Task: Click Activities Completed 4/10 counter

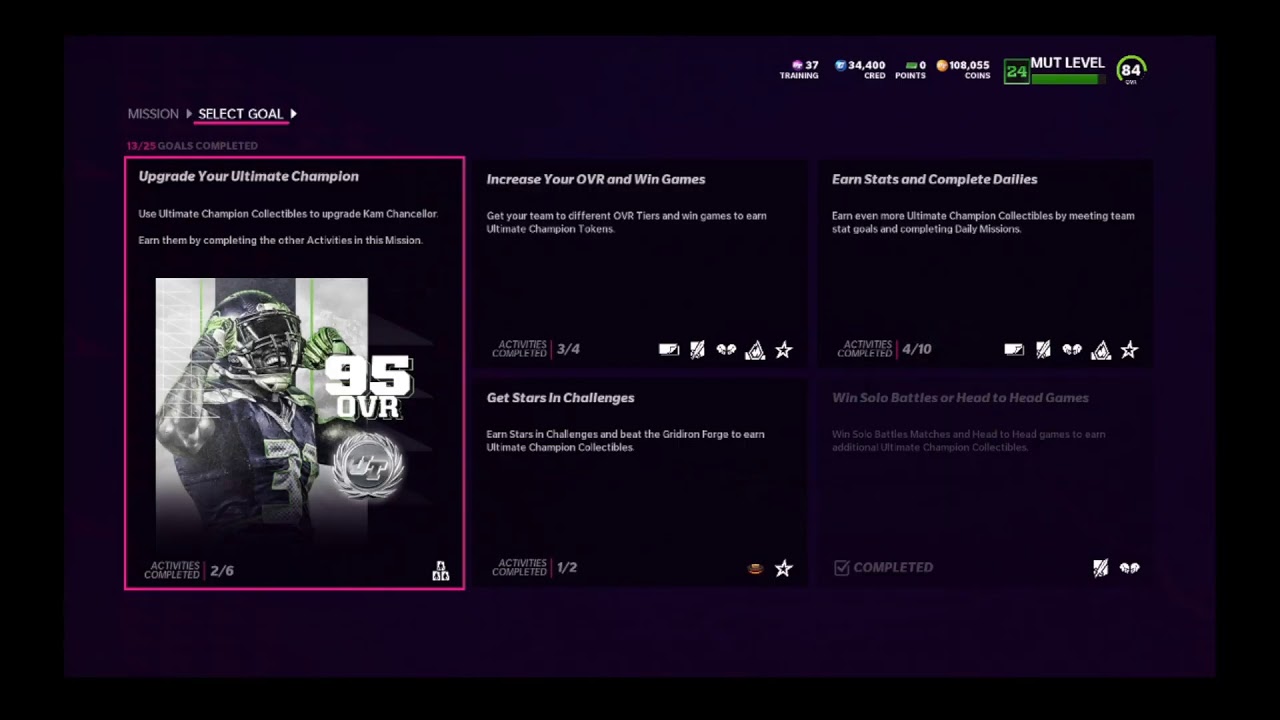Action: (x=884, y=349)
